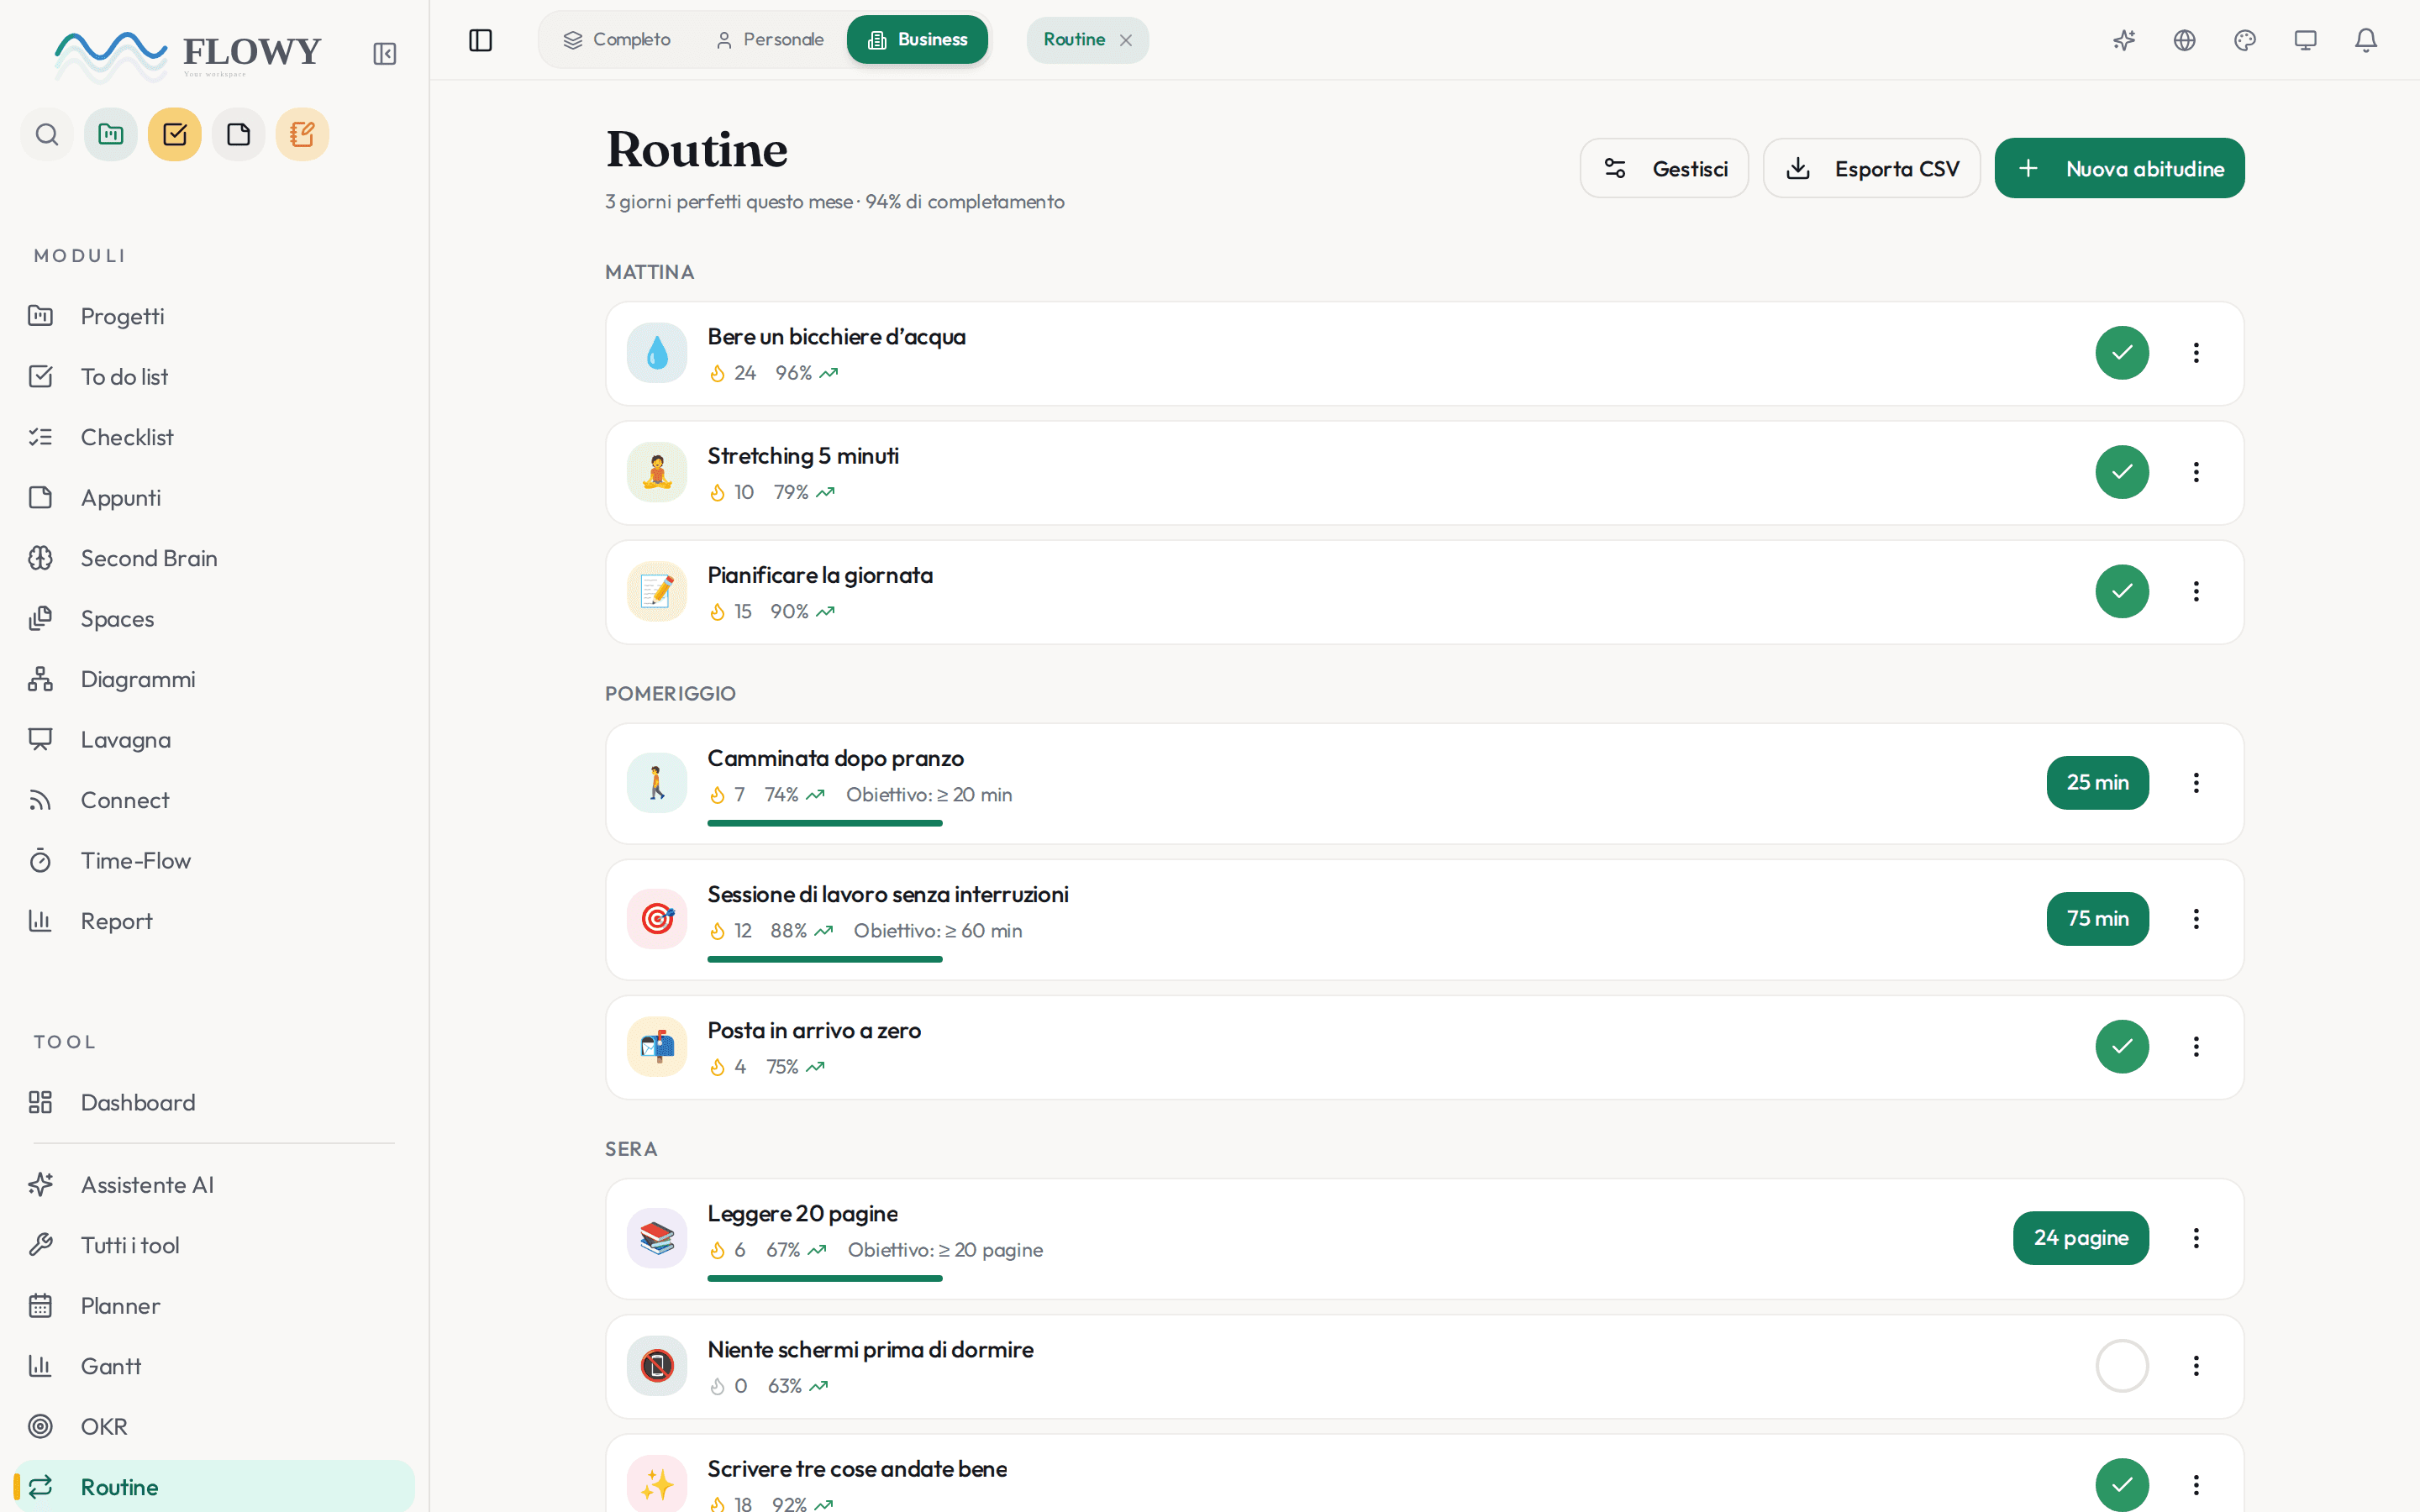
Task: Open options menu for Stretching 5 minuti
Action: [2196, 472]
